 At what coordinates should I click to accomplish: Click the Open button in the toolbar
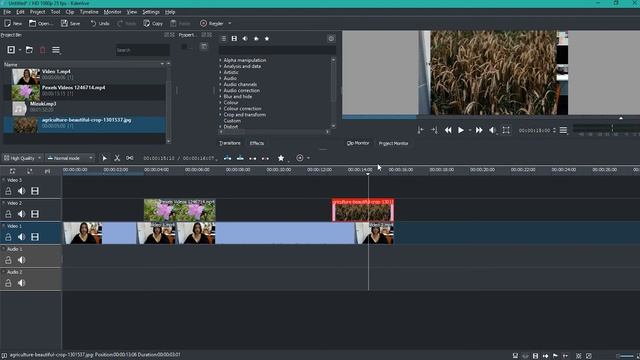pyautogui.click(x=40, y=23)
